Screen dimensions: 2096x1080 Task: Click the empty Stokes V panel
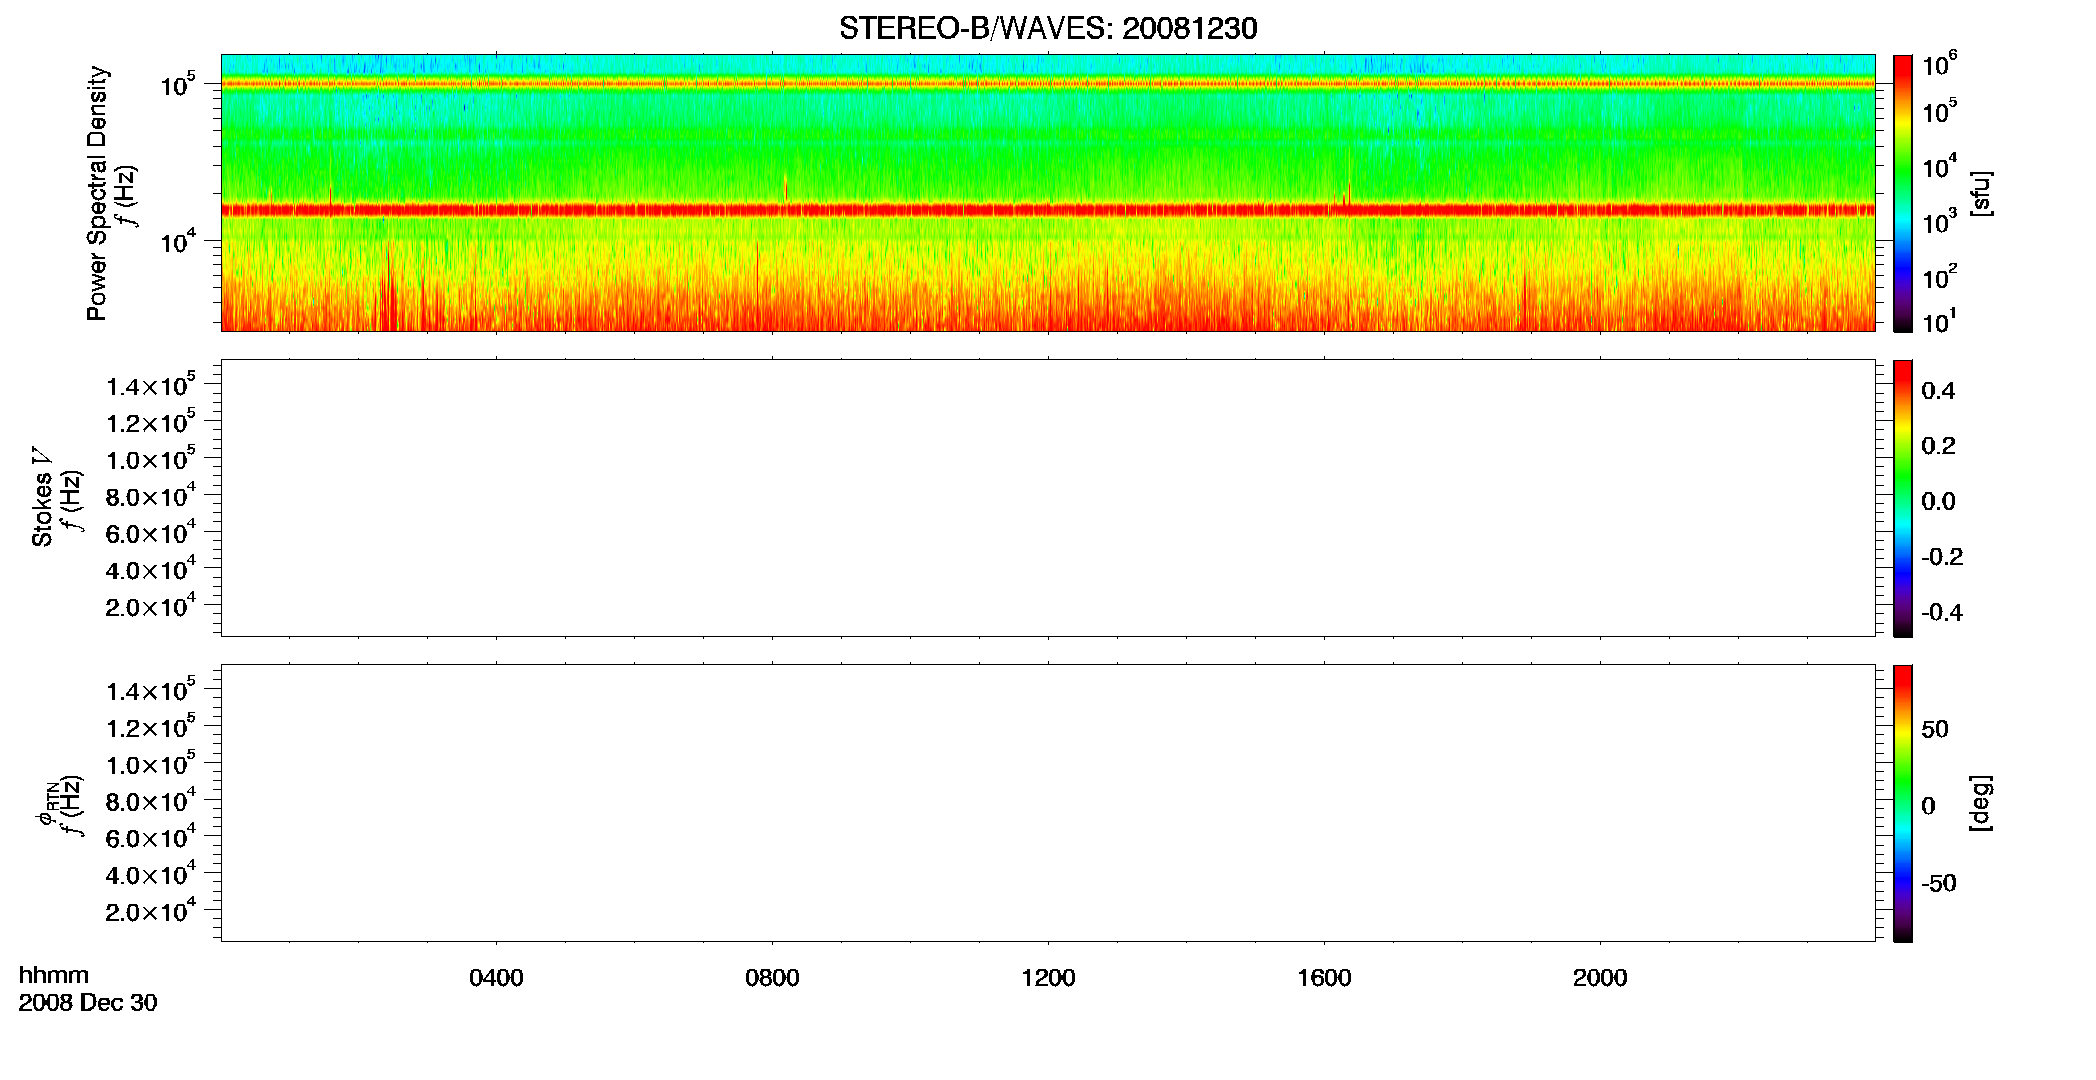(1048, 498)
